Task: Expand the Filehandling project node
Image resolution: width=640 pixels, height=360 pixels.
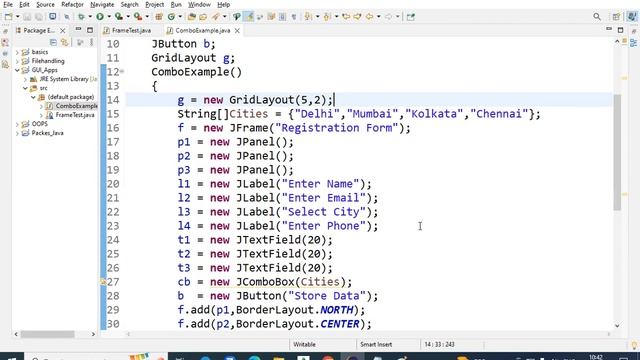Action: tap(17, 61)
